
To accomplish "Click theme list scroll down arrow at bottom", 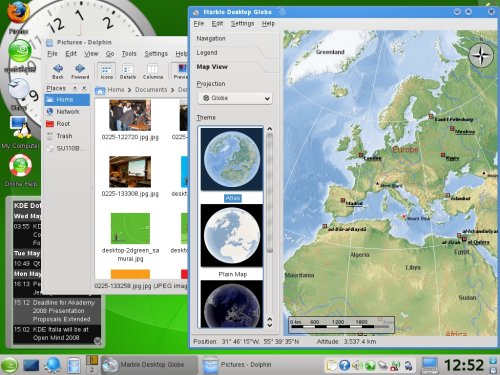I will 270,325.
